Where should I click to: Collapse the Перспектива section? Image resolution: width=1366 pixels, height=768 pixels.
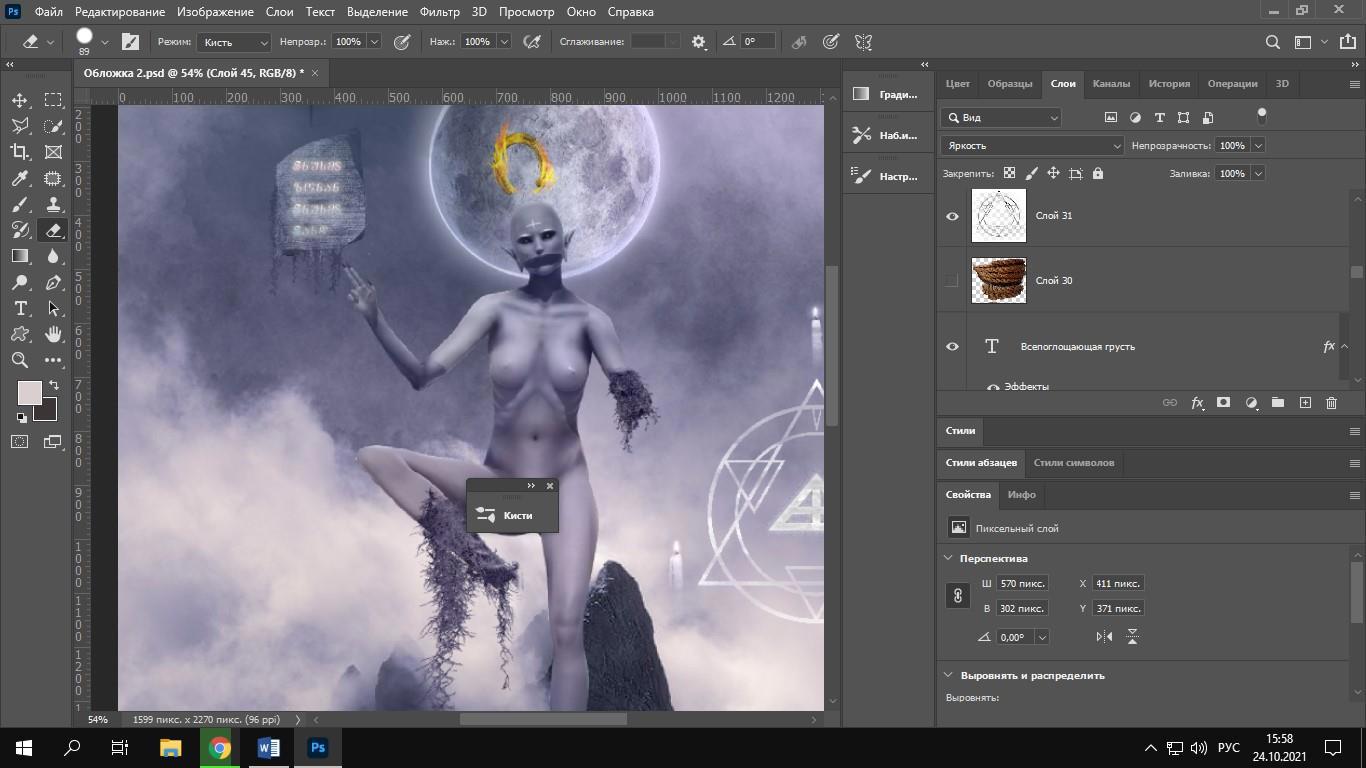point(949,558)
